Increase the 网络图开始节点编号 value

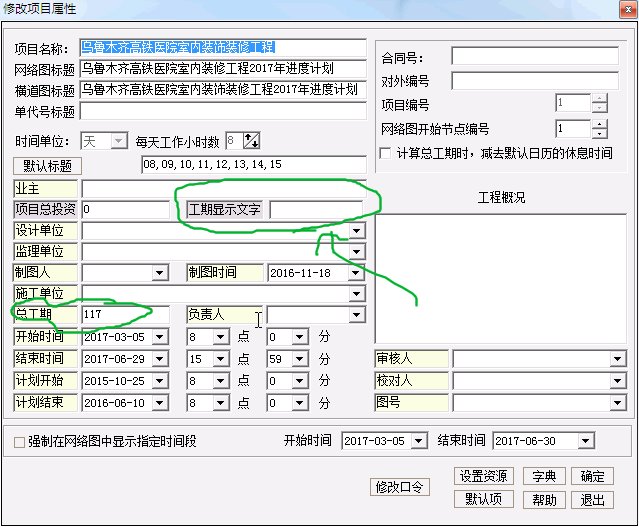[x=599, y=124]
